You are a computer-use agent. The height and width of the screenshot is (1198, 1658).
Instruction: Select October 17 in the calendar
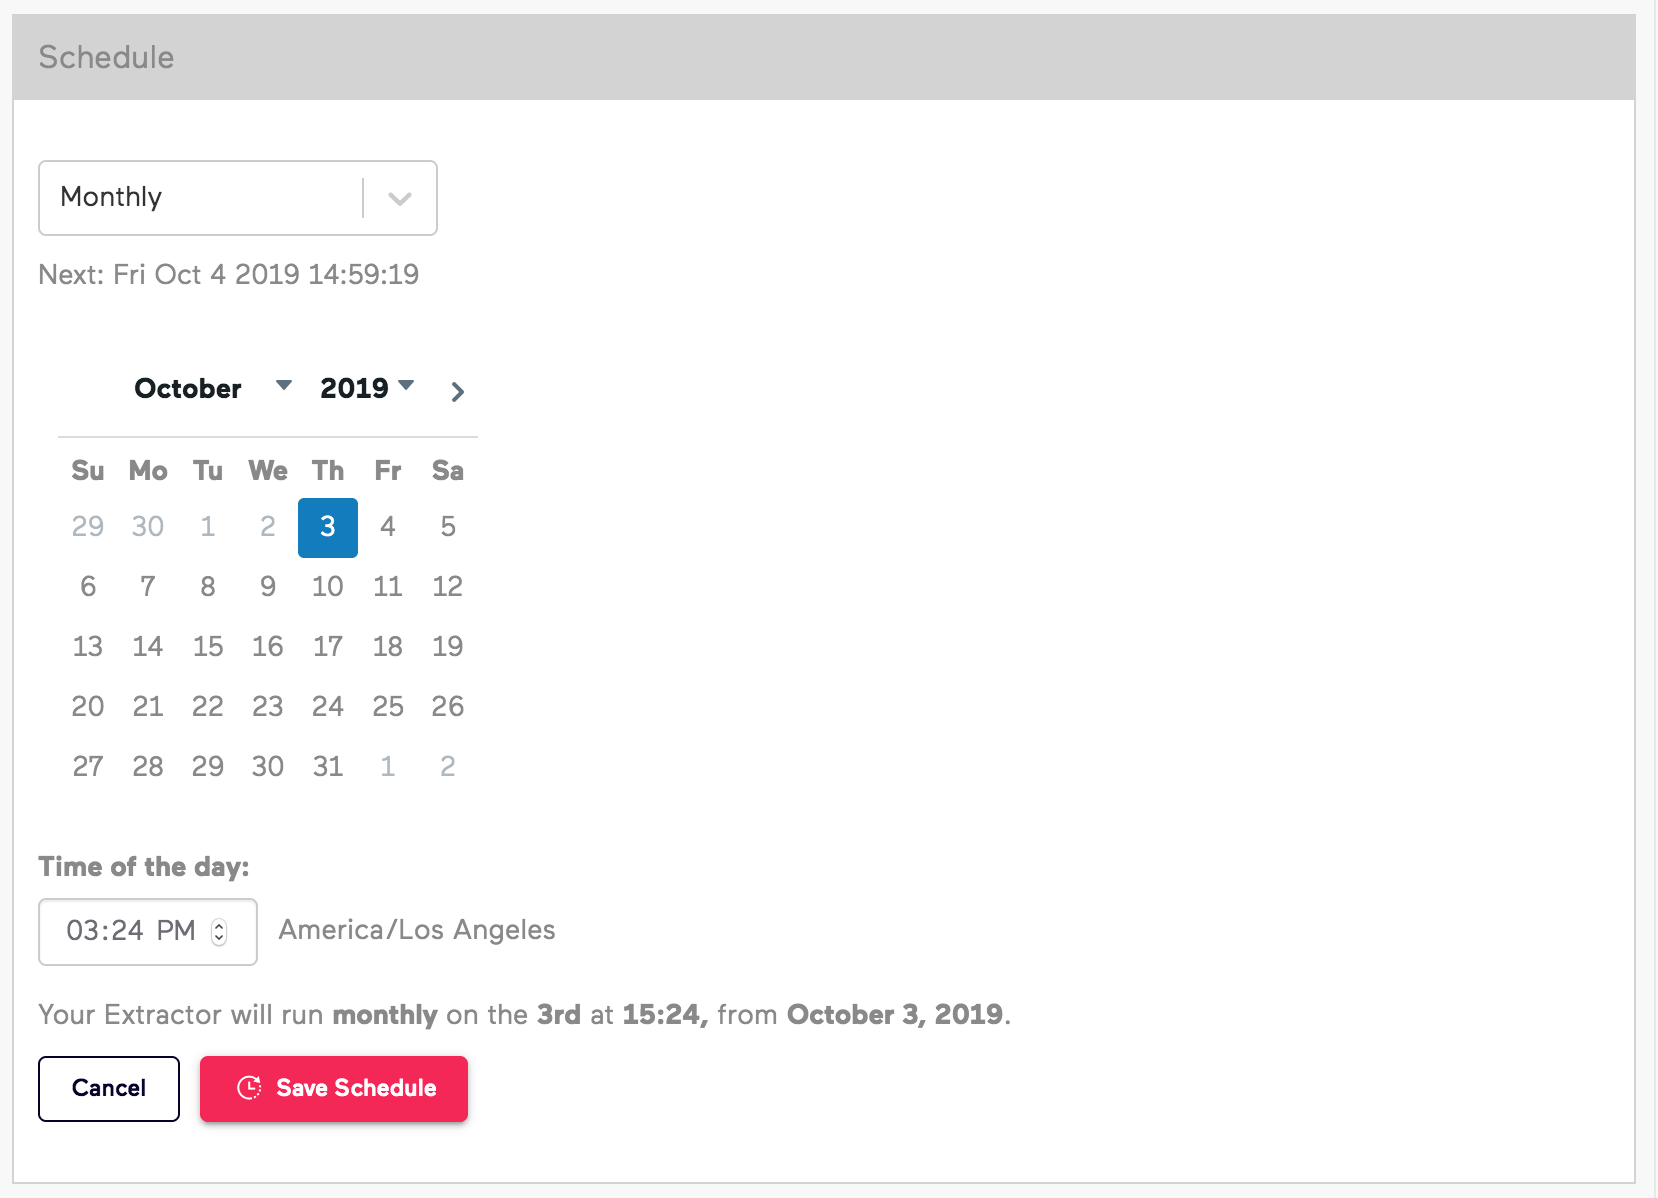[x=327, y=646]
